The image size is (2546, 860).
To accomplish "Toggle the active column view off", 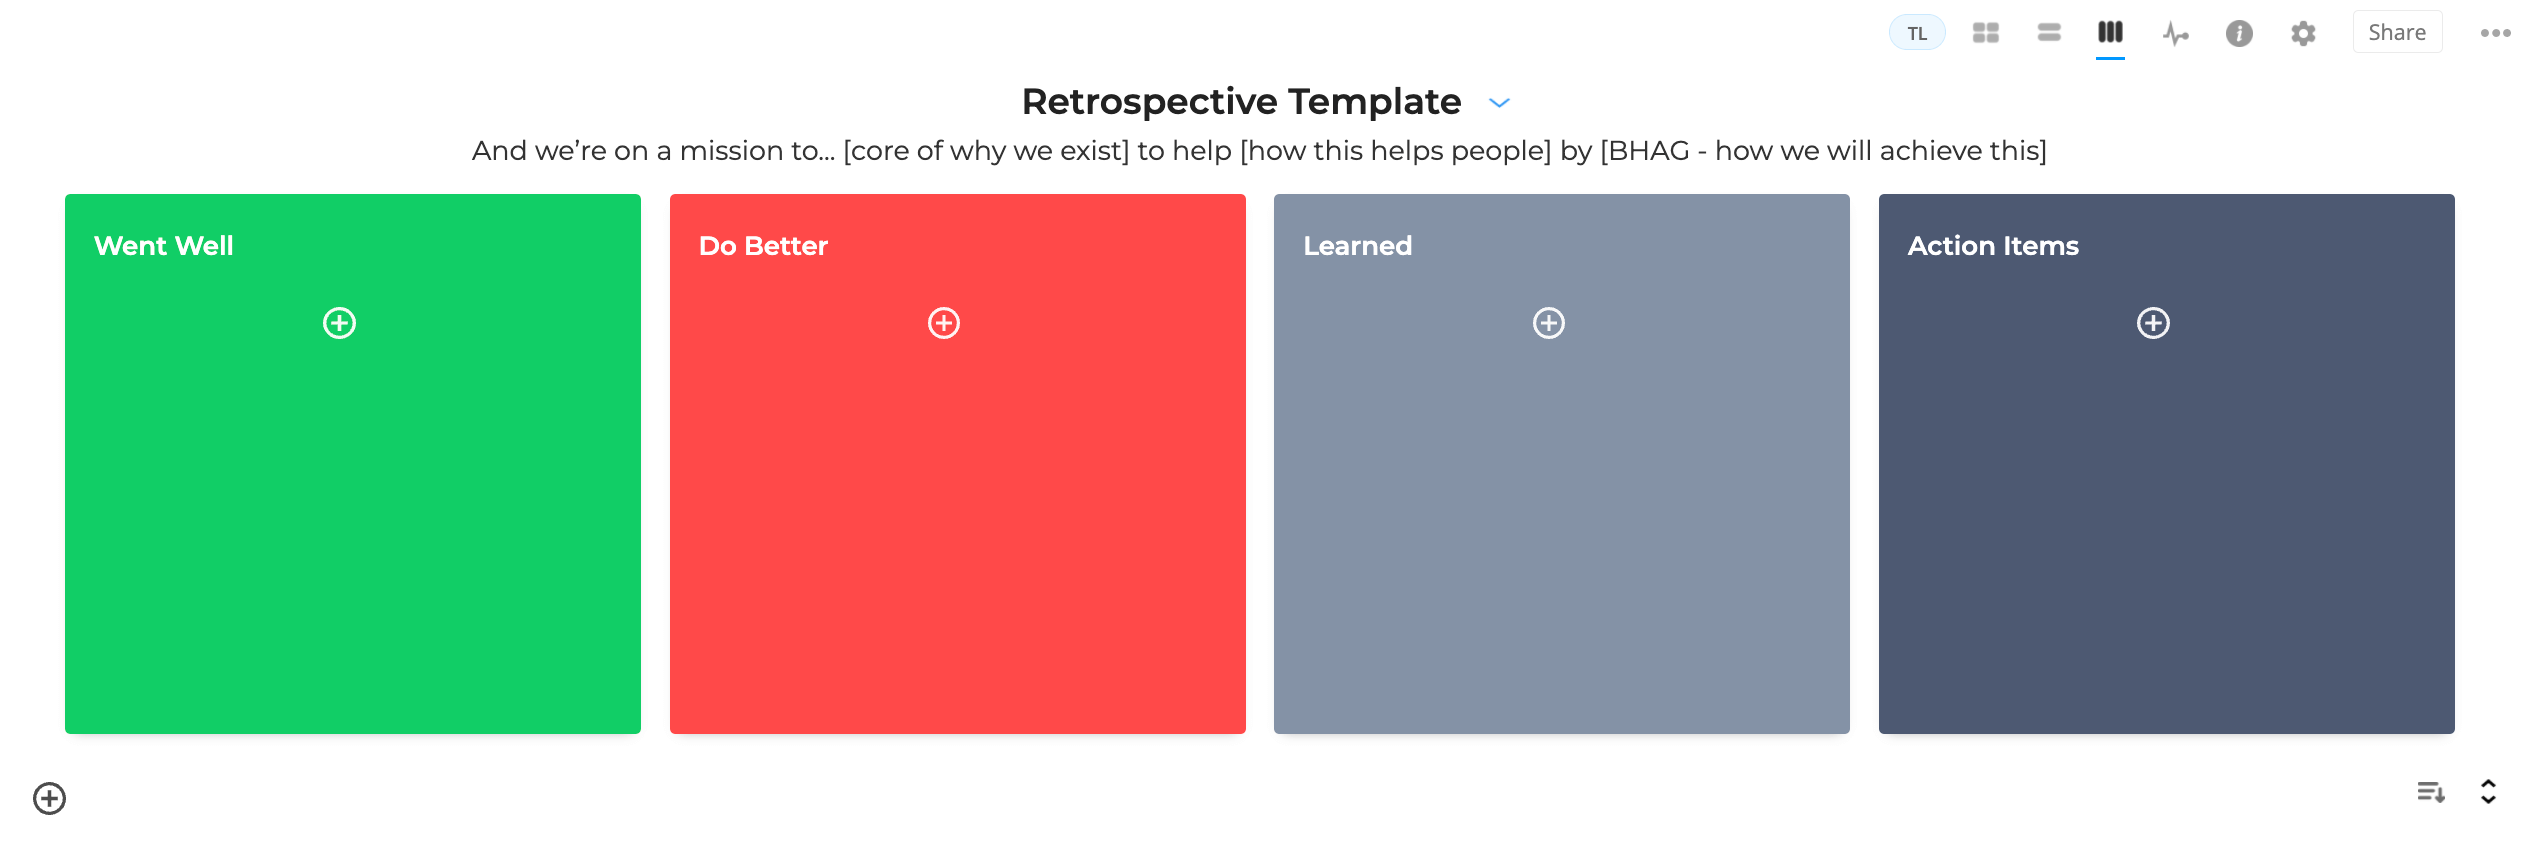I will [x=2110, y=32].
